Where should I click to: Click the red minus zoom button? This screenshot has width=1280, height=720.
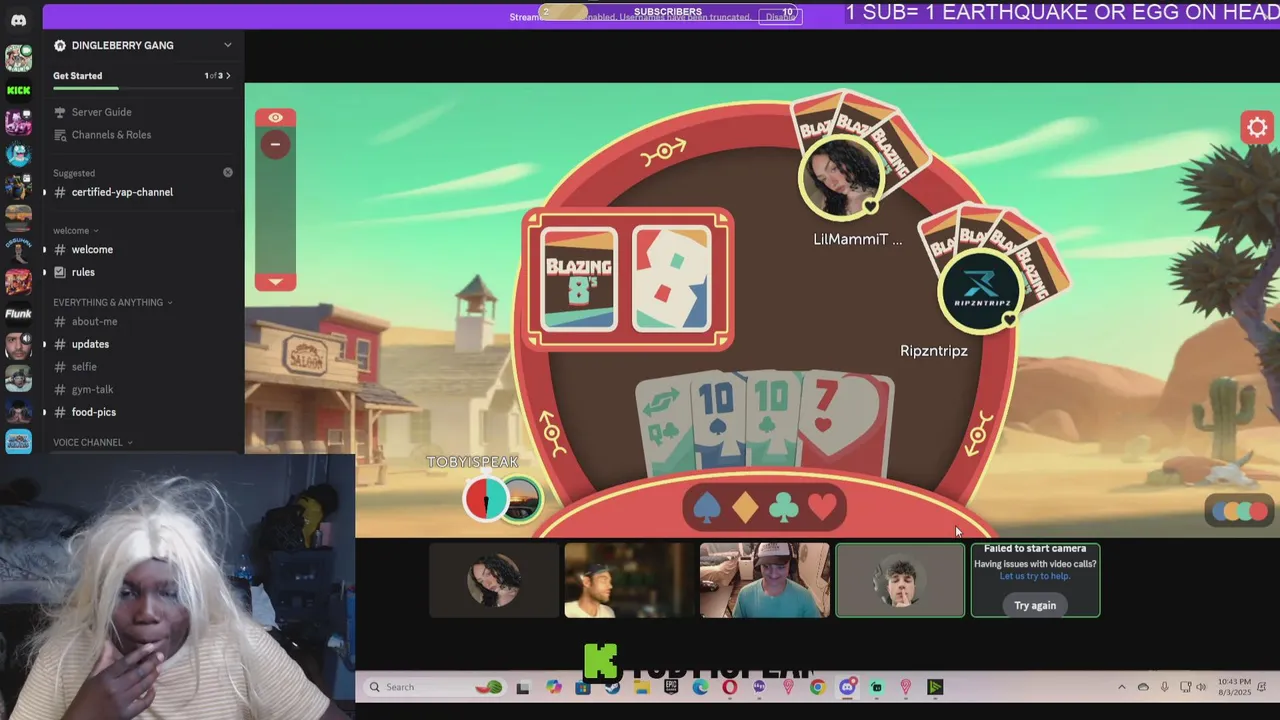pos(275,144)
